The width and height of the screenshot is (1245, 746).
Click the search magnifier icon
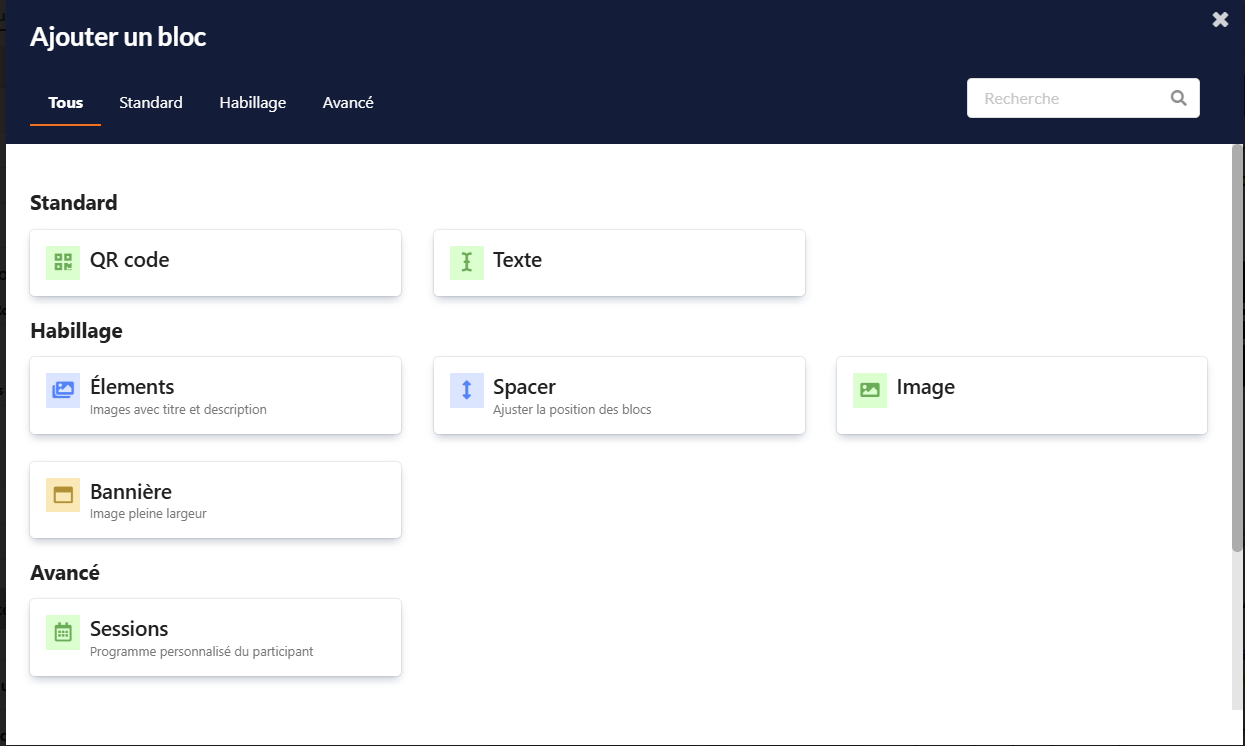1178,98
